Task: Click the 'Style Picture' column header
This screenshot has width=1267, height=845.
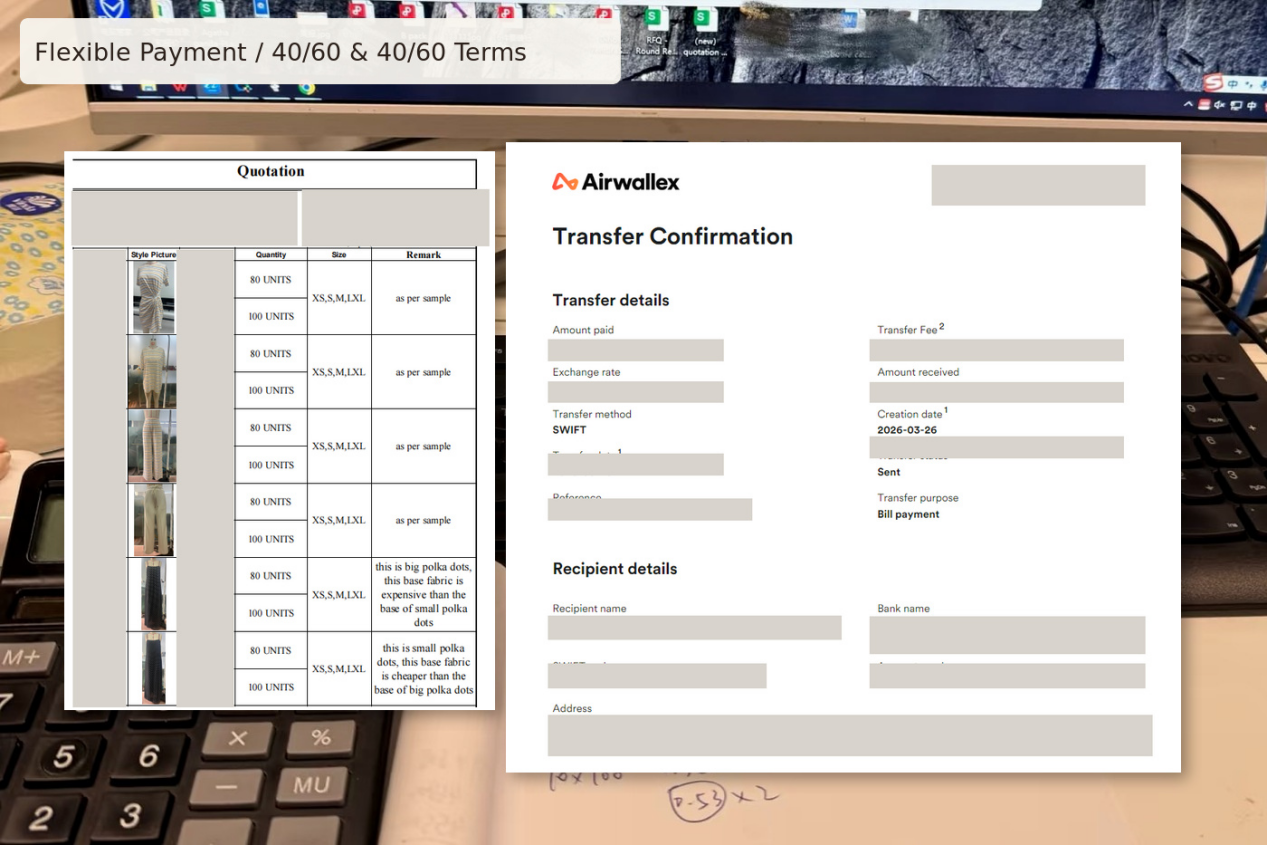Action: click(x=153, y=255)
